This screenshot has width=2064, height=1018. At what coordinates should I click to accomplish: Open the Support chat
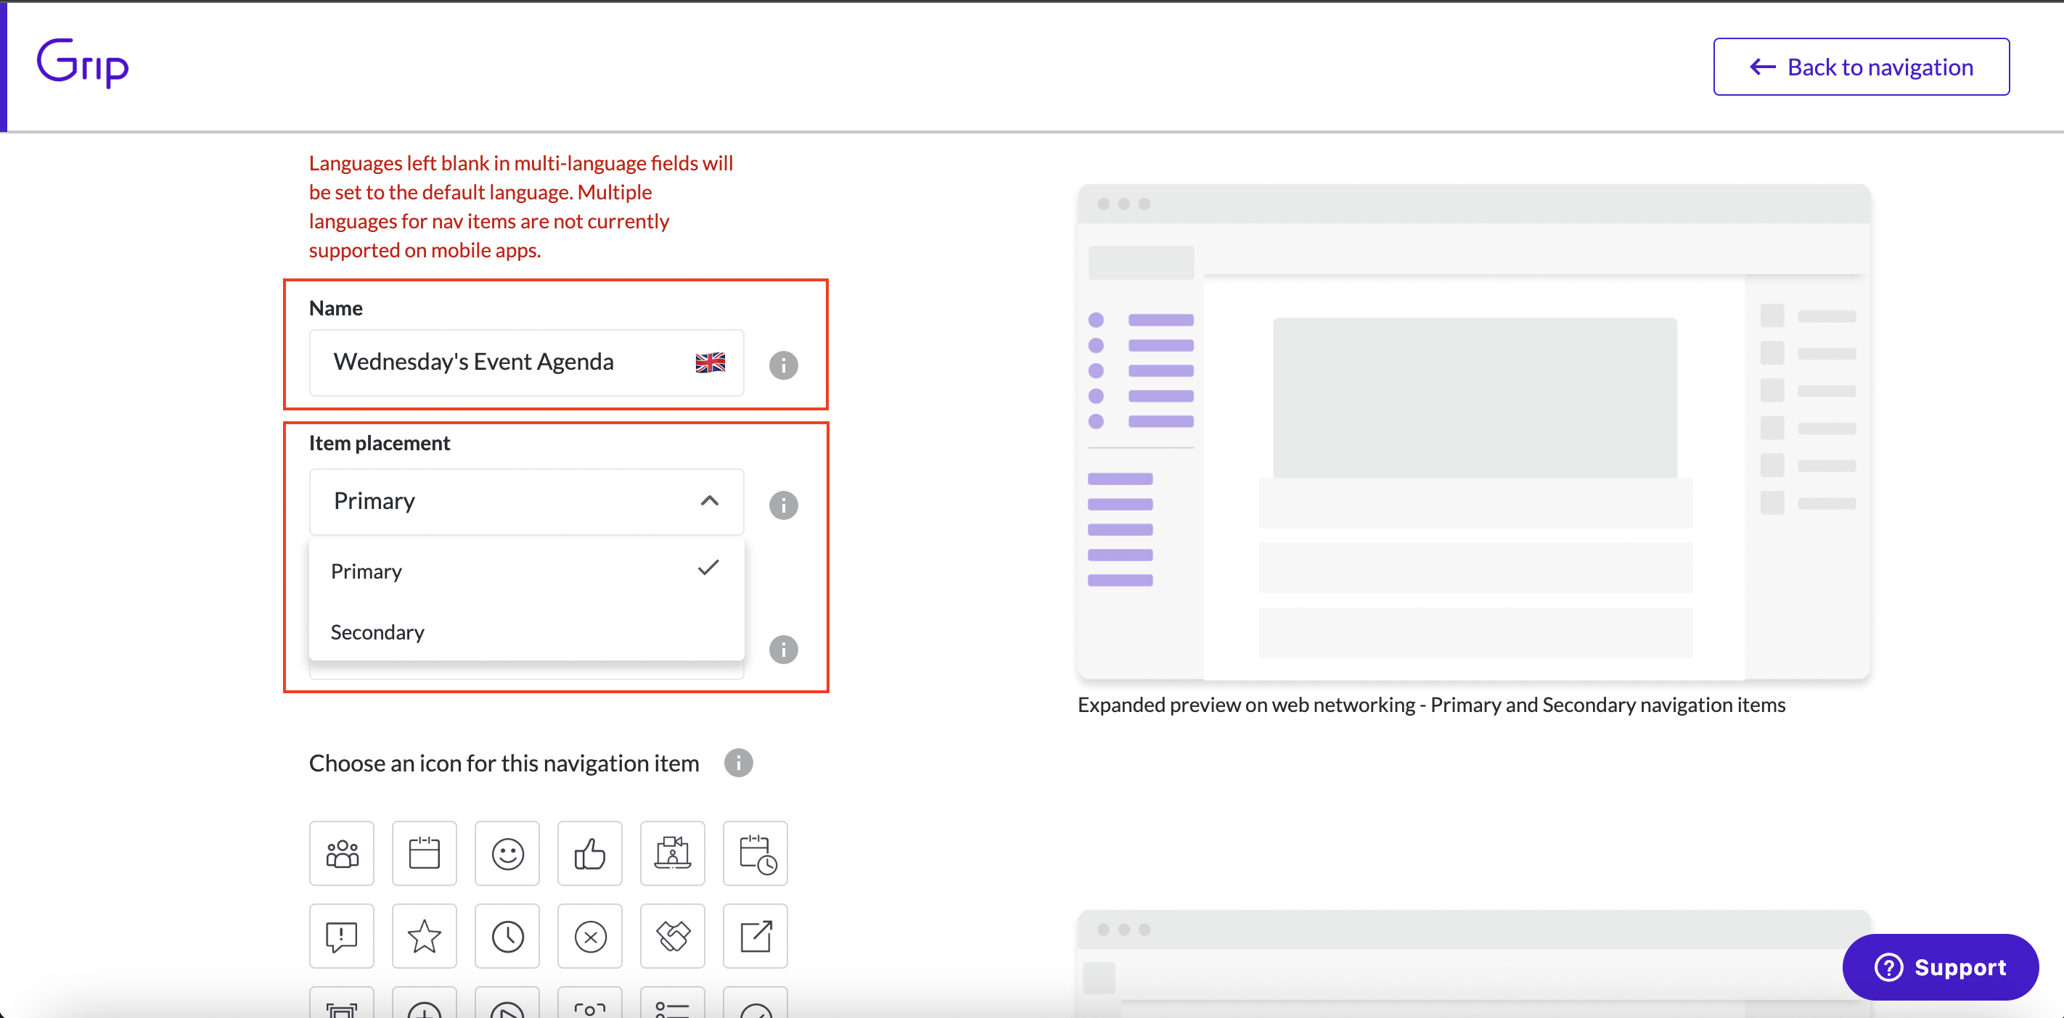point(1939,967)
